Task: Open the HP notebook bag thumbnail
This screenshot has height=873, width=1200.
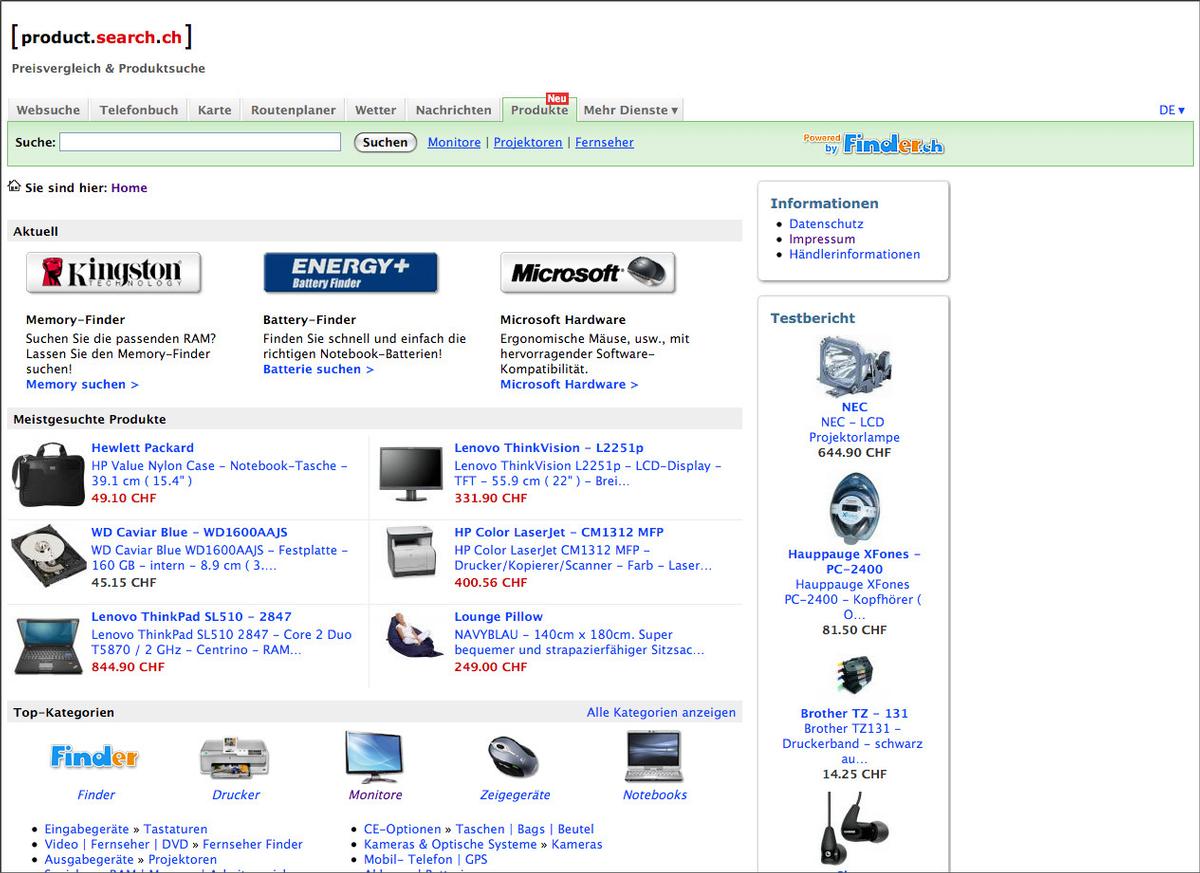Action: (x=48, y=473)
